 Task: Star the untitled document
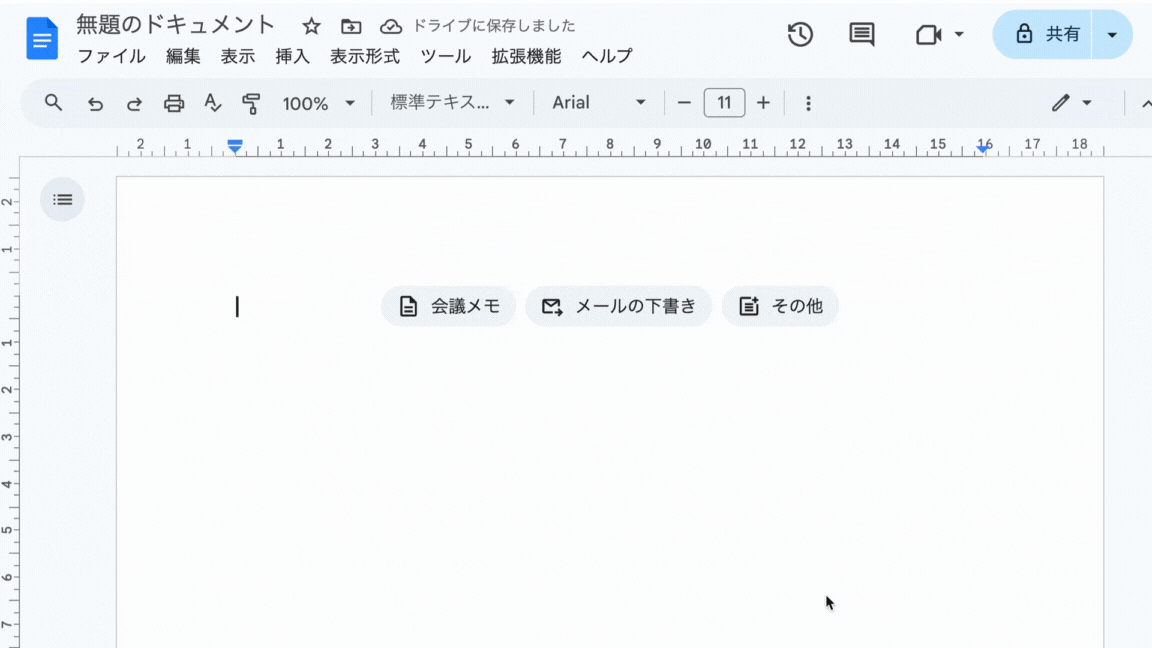[x=312, y=26]
